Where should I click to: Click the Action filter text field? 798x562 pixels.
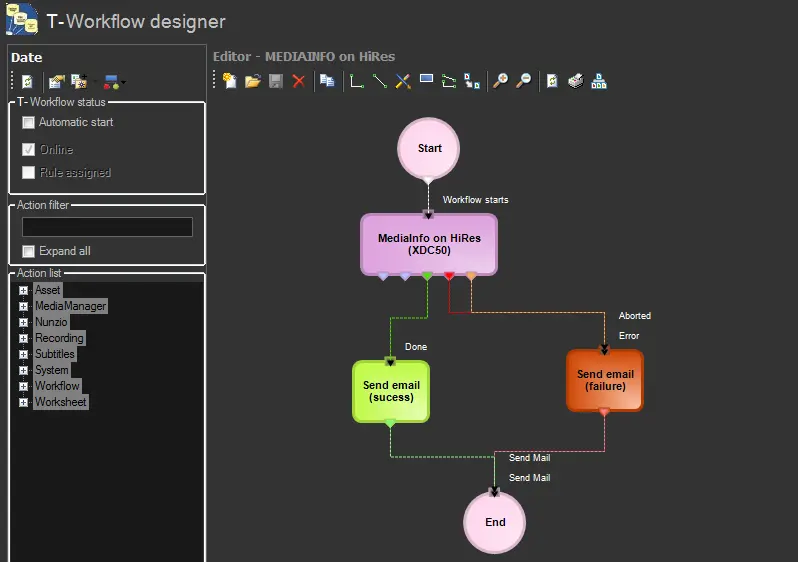[107, 227]
